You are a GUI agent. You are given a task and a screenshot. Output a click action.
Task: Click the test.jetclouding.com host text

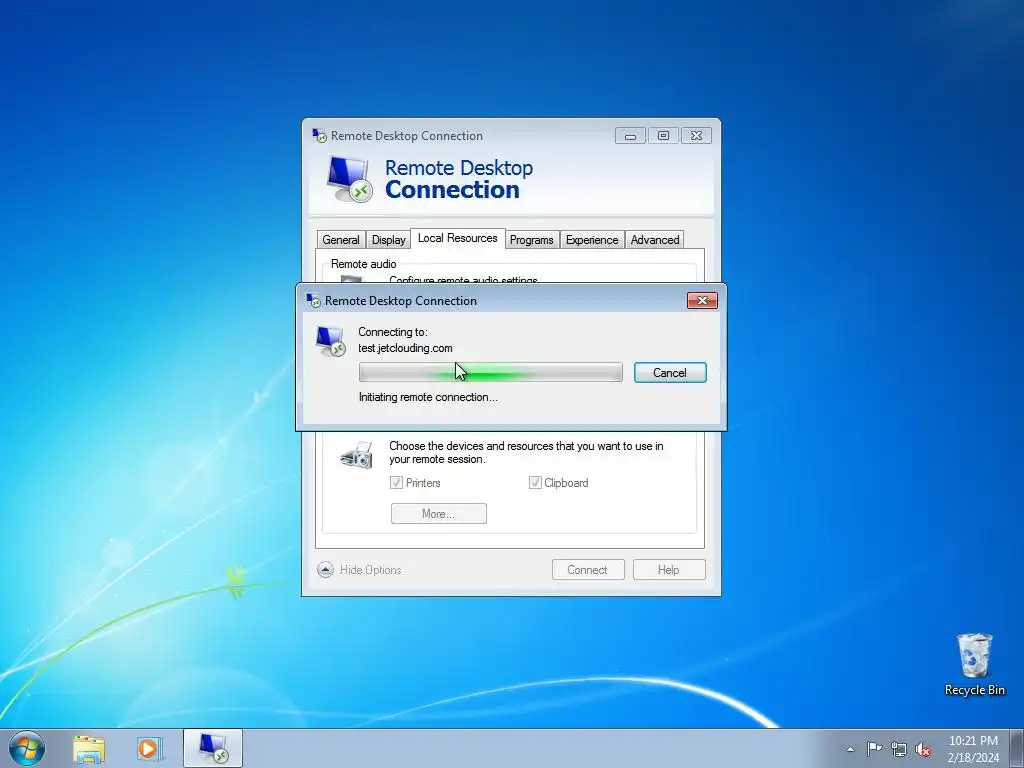[x=405, y=348]
